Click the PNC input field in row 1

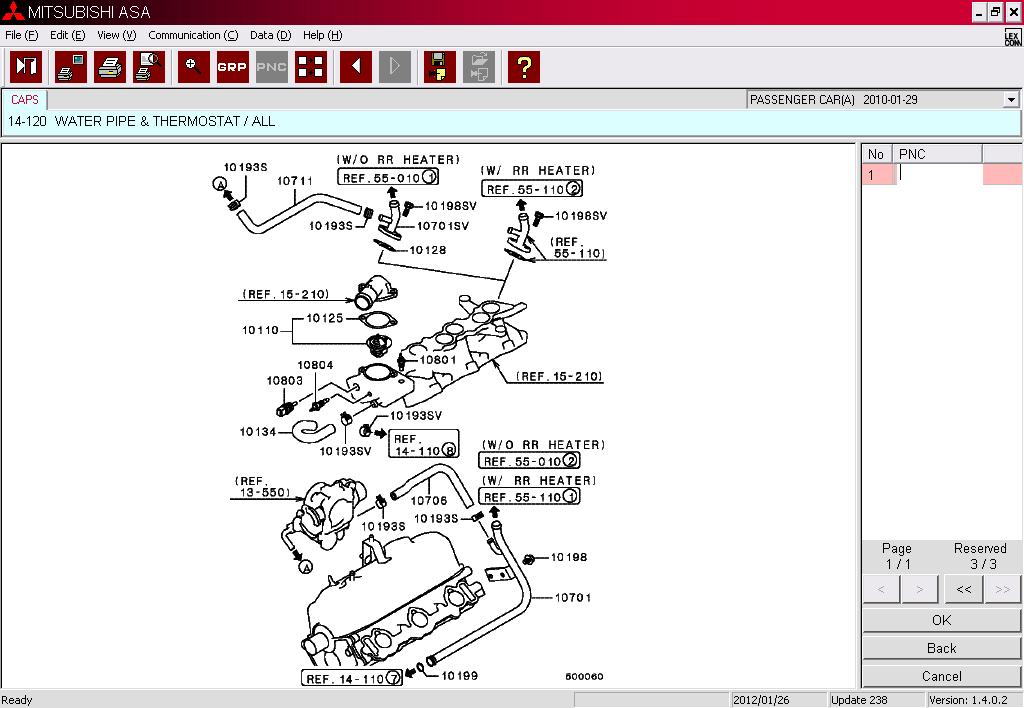tap(938, 174)
